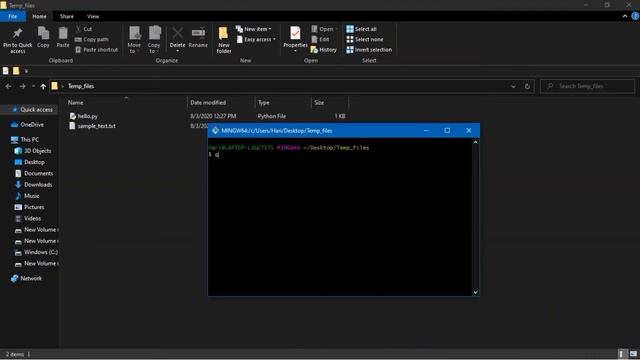The width and height of the screenshot is (640, 360).
Task: Open recent locations dropdown arrow
Action: point(33,86)
